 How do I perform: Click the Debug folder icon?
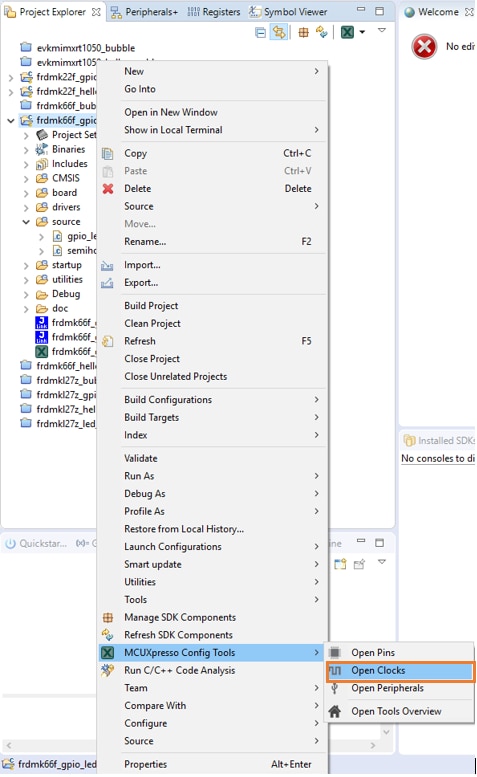click(42, 294)
